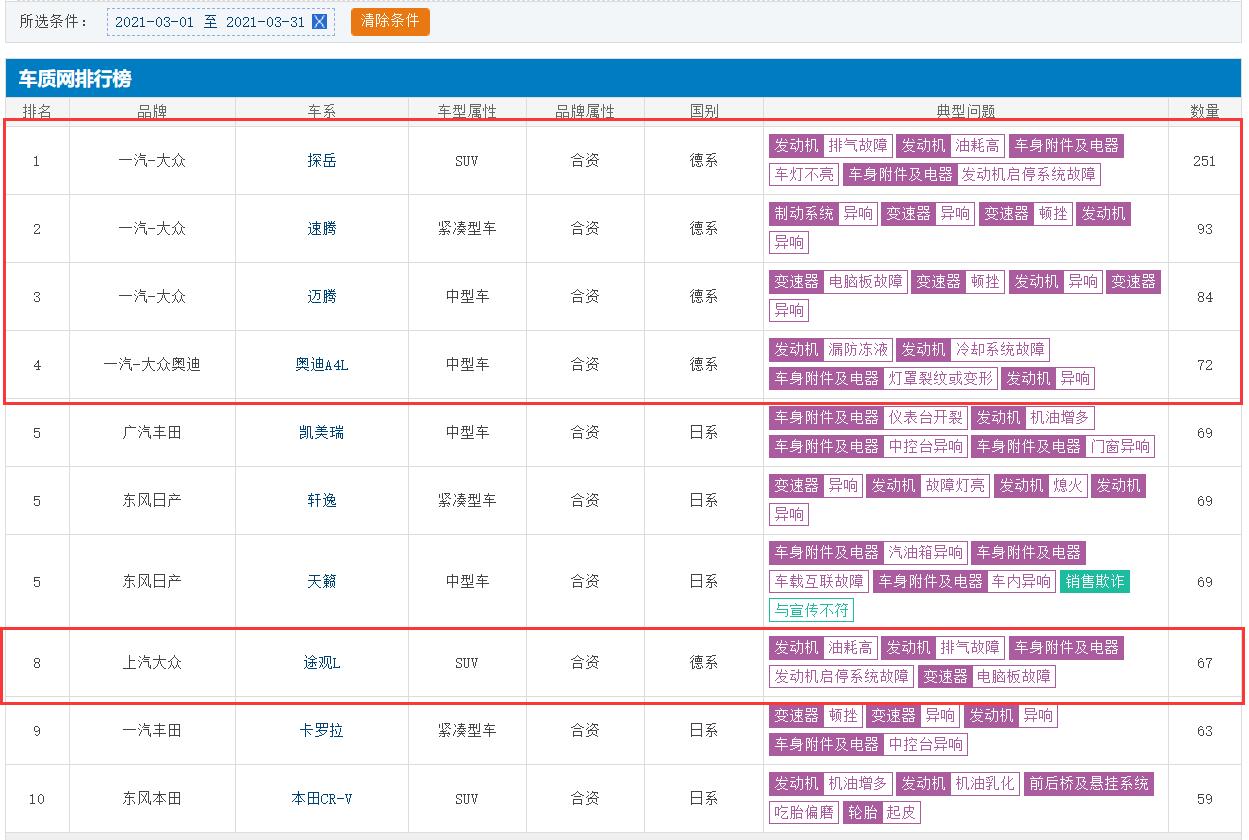This screenshot has height=840, width=1249.
Task: Click the 车质网排行榜 table title
Action: click(75, 79)
